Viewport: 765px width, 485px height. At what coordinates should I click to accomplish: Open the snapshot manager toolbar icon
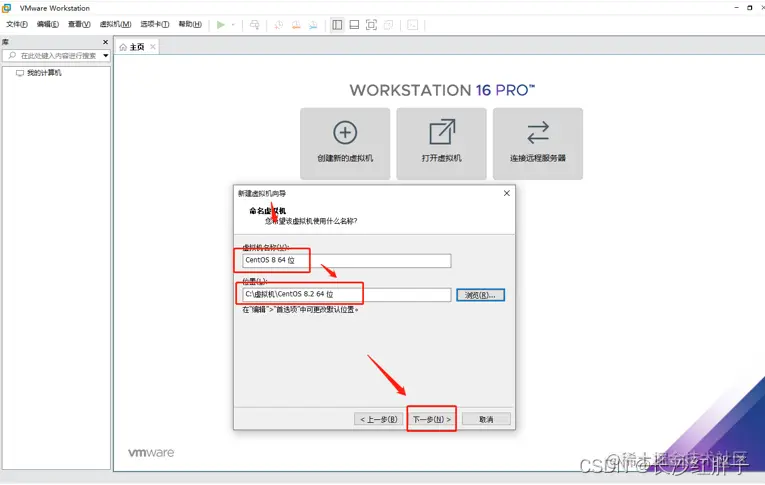[313, 25]
